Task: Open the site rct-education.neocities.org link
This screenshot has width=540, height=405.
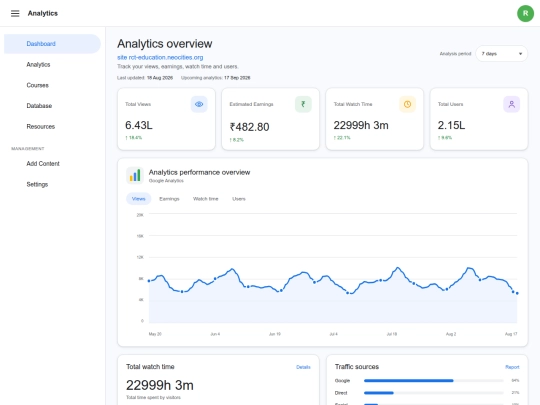Action: 160,58
